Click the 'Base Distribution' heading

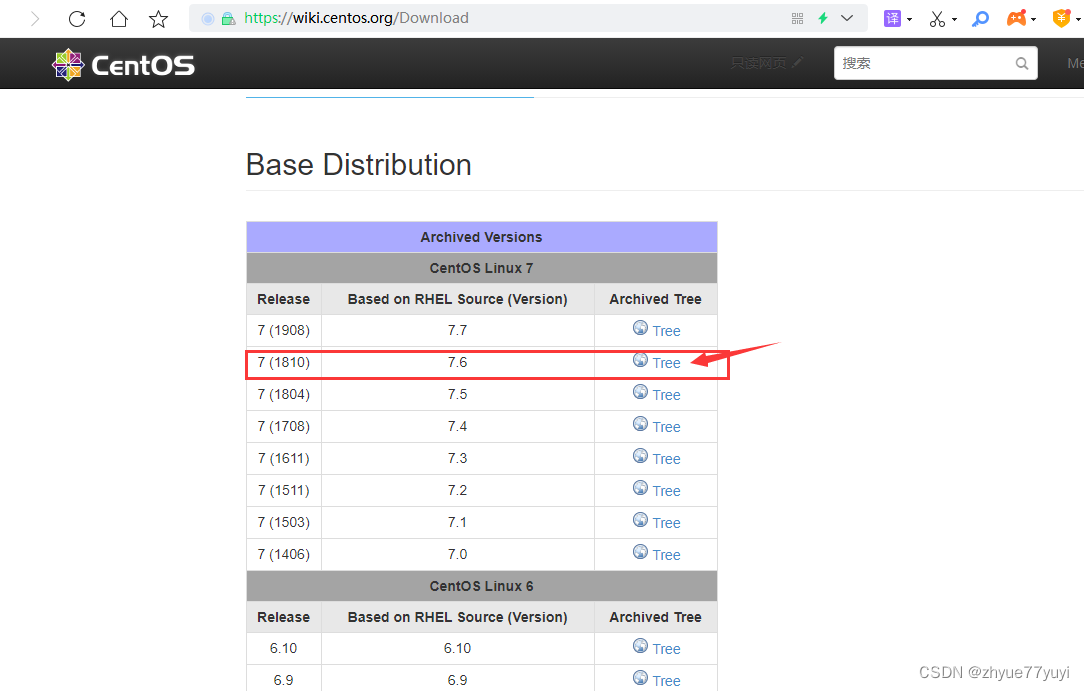(x=359, y=165)
